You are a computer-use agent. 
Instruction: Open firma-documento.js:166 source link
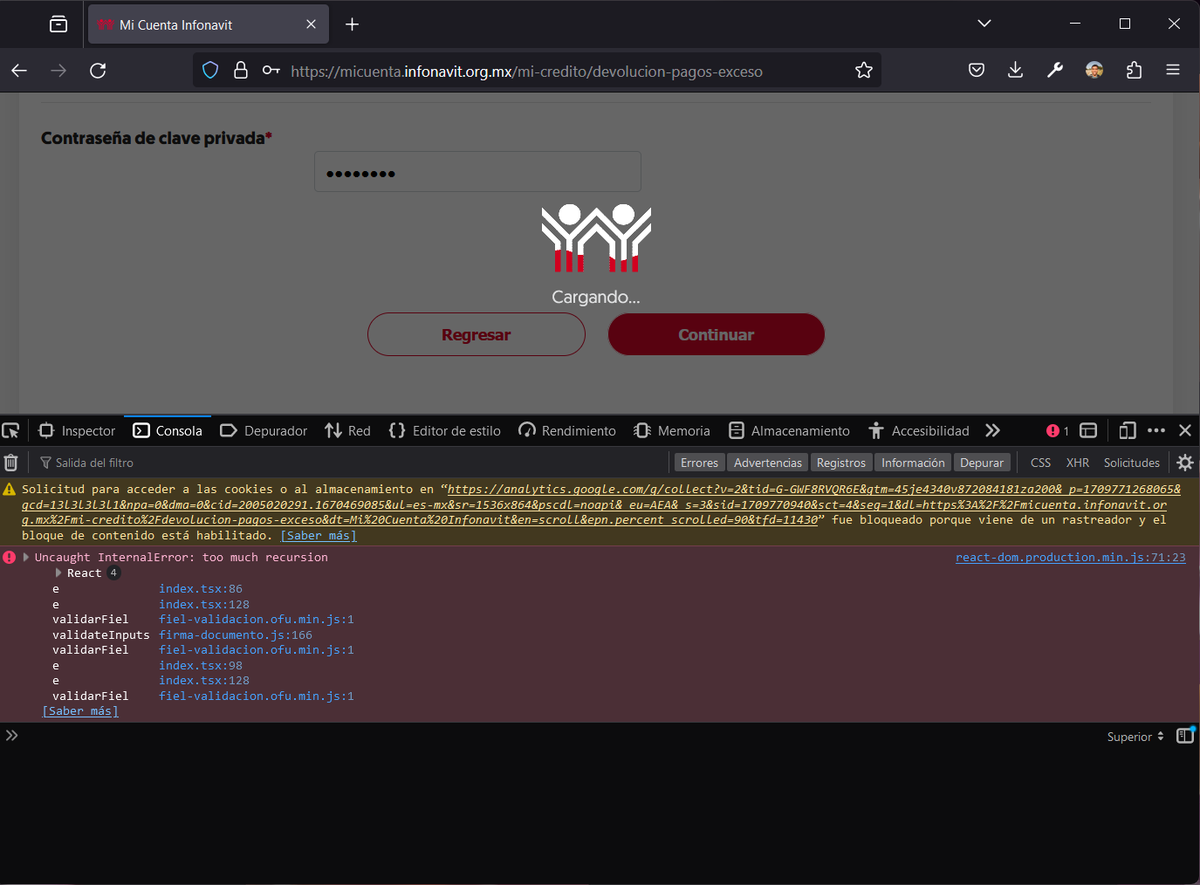point(236,635)
